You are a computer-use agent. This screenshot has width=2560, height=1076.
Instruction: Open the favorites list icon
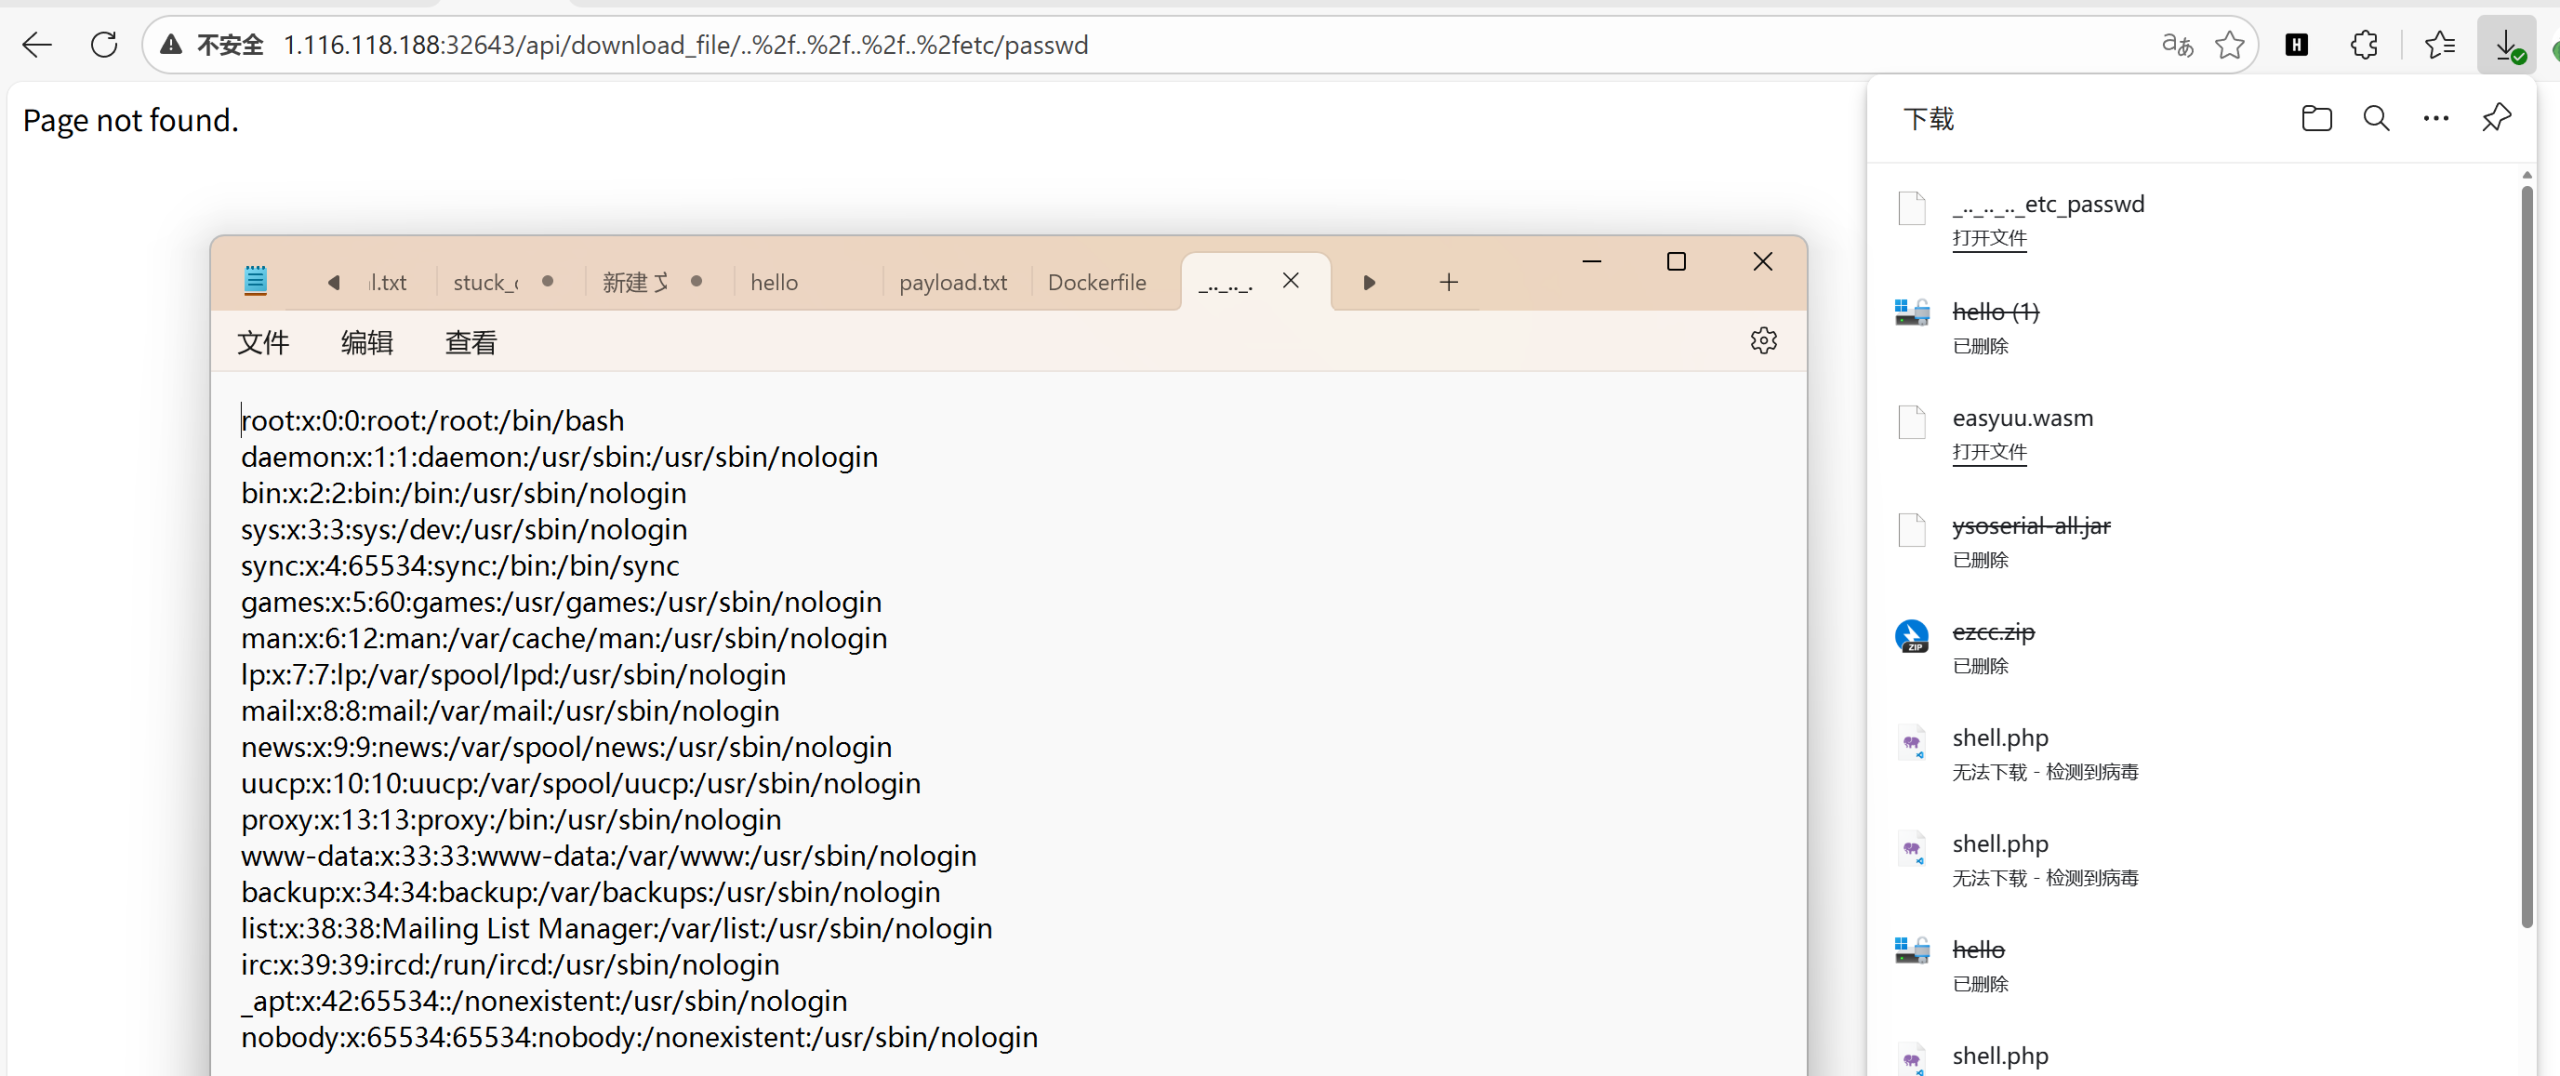(2439, 45)
